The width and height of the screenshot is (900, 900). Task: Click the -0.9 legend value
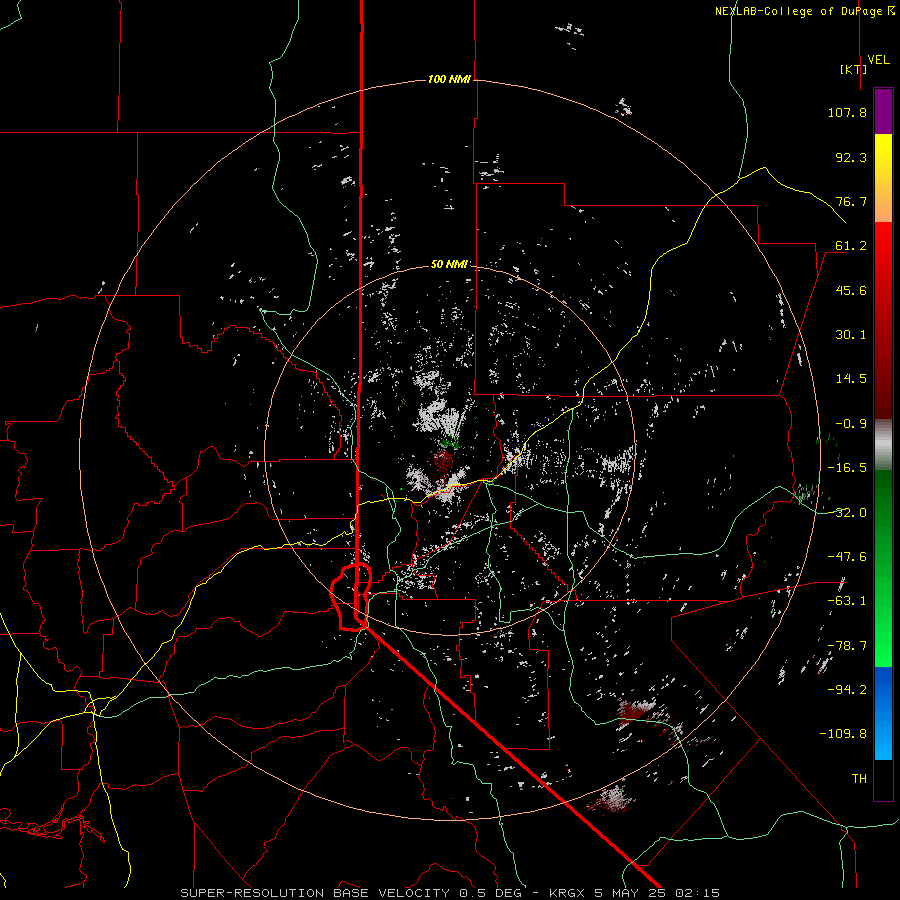tap(851, 424)
